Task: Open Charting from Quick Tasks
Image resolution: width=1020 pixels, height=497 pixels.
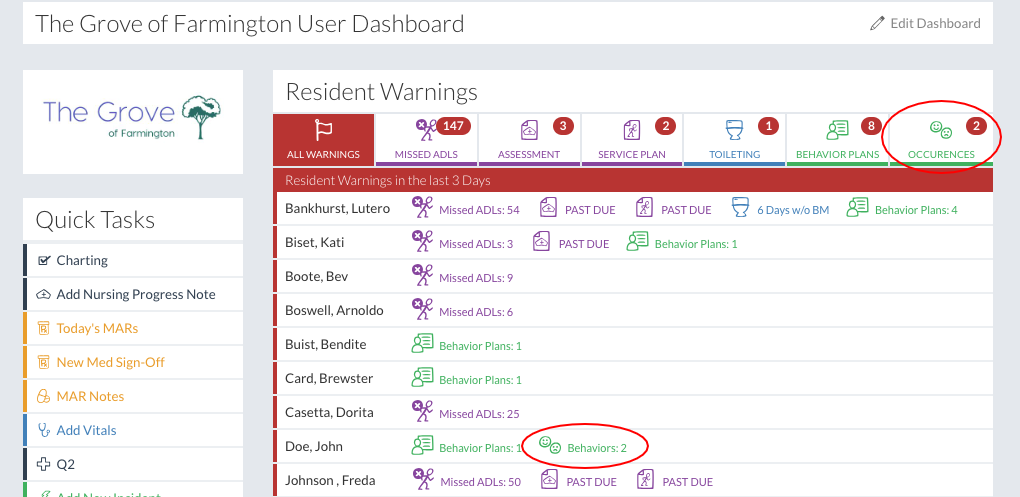Action: coord(82,260)
